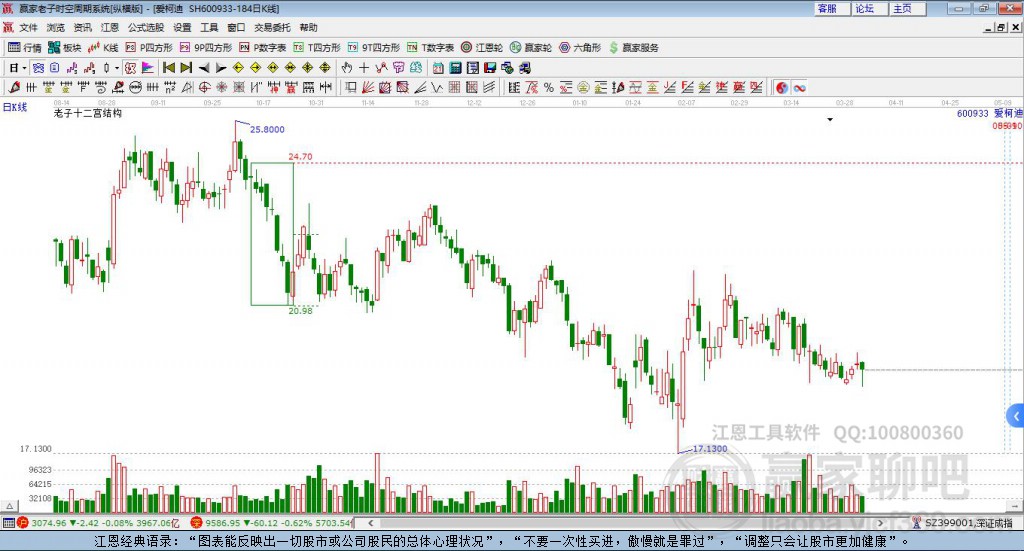Viewport: 1024px width, 551px height.
Task: Open the P四方形 tool
Action: 149,48
